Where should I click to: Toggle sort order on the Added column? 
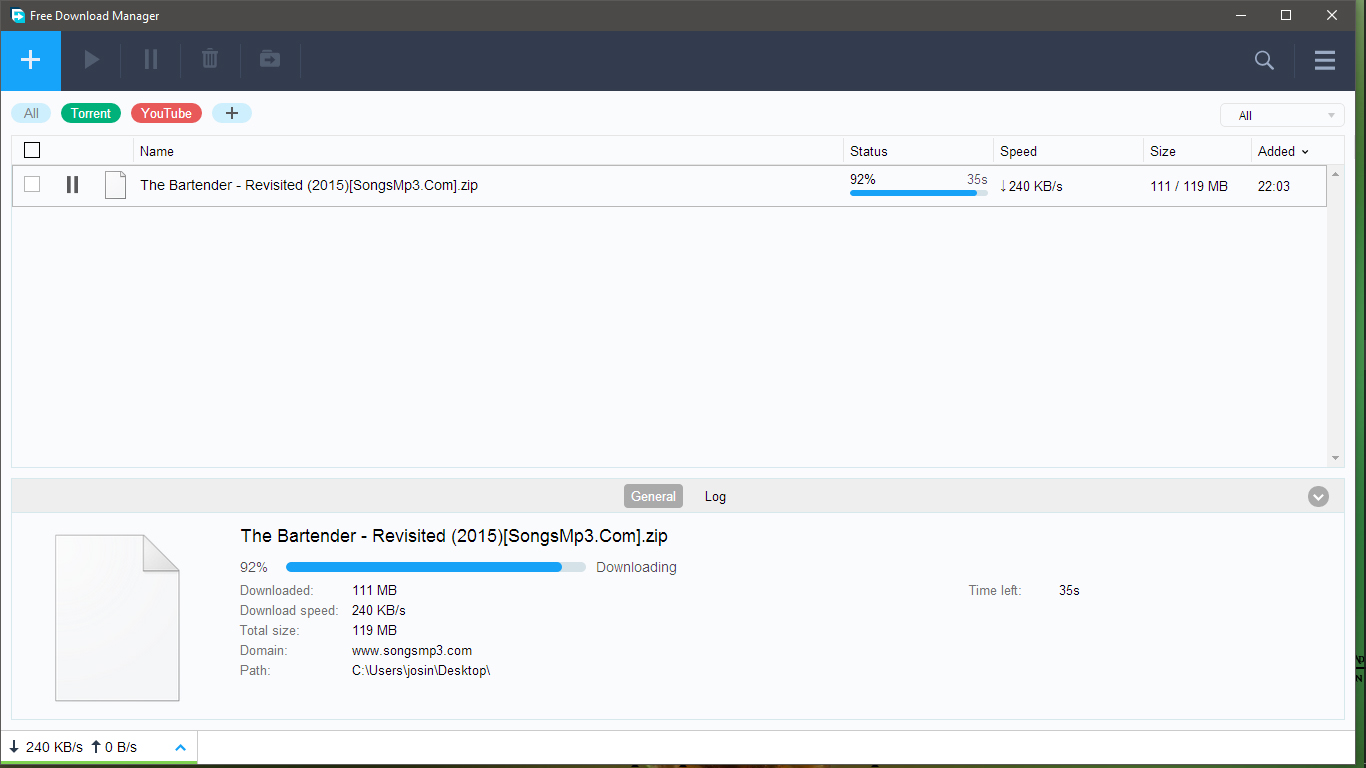1283,151
